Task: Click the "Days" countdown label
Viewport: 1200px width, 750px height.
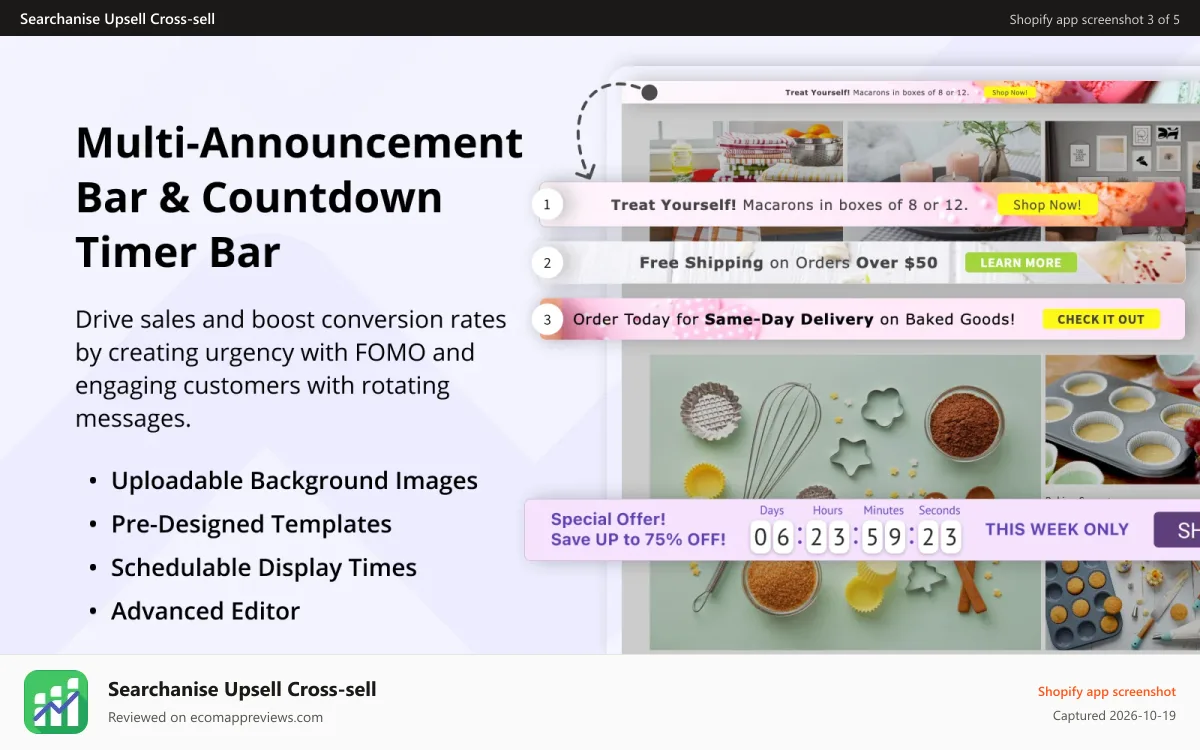Action: [772, 510]
